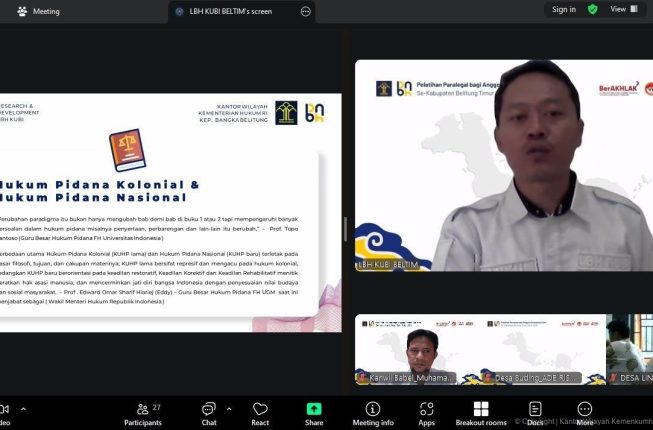Toggle the Video camera button
This screenshot has width=653, height=430.
coord(5,415)
